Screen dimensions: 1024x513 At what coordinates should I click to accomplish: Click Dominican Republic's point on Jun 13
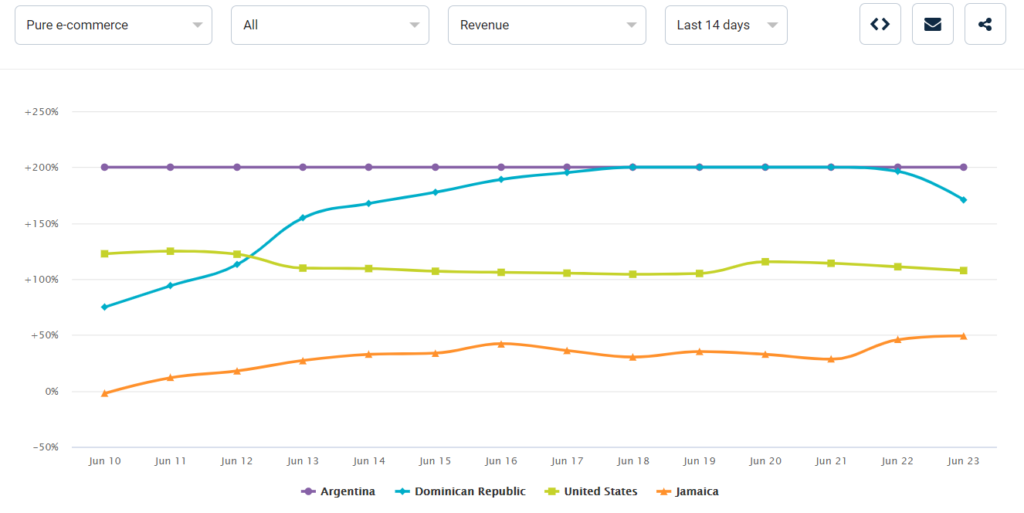(x=303, y=218)
